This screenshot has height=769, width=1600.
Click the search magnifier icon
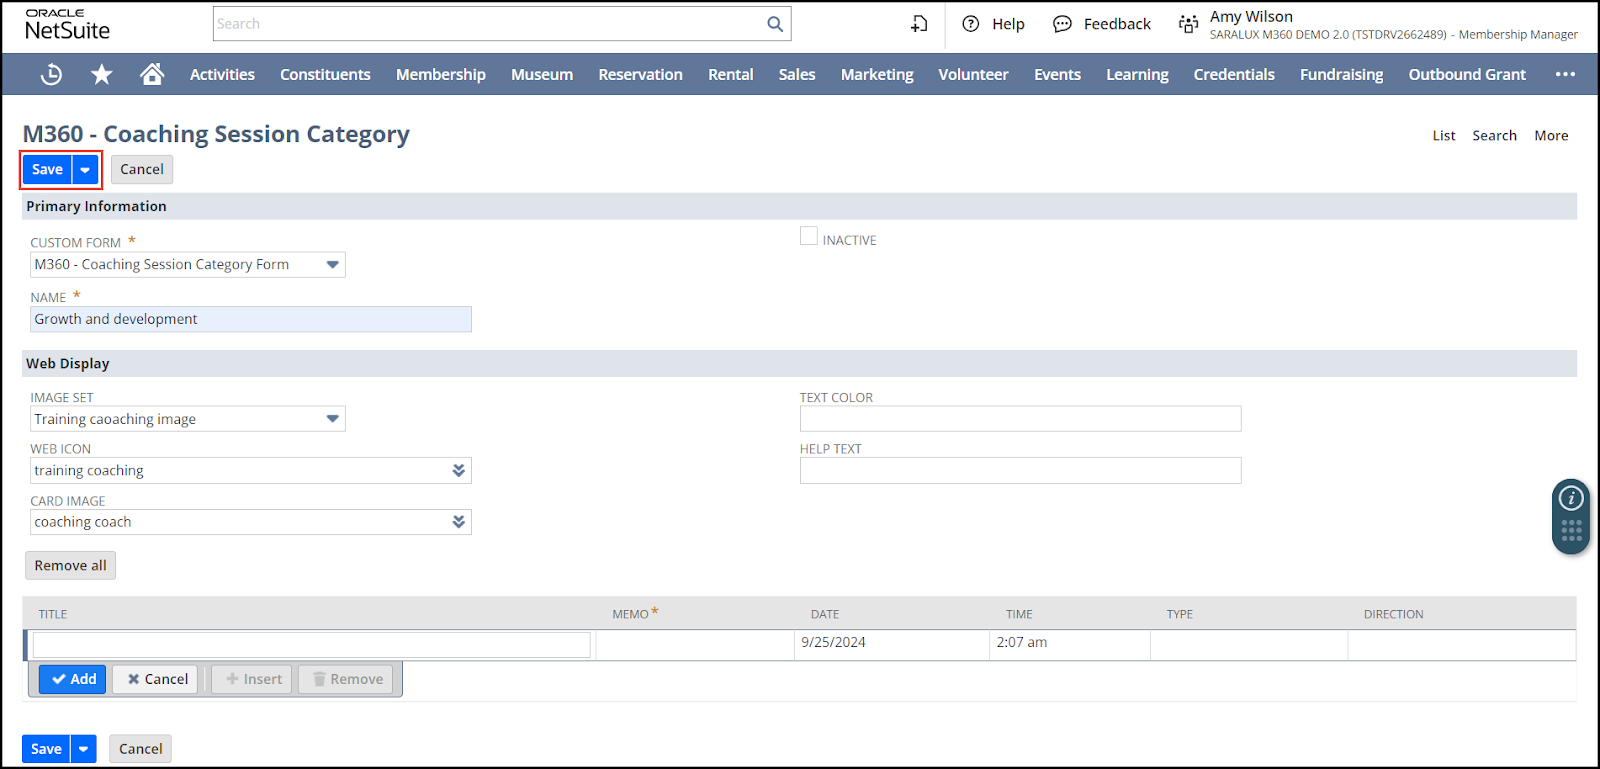point(775,24)
